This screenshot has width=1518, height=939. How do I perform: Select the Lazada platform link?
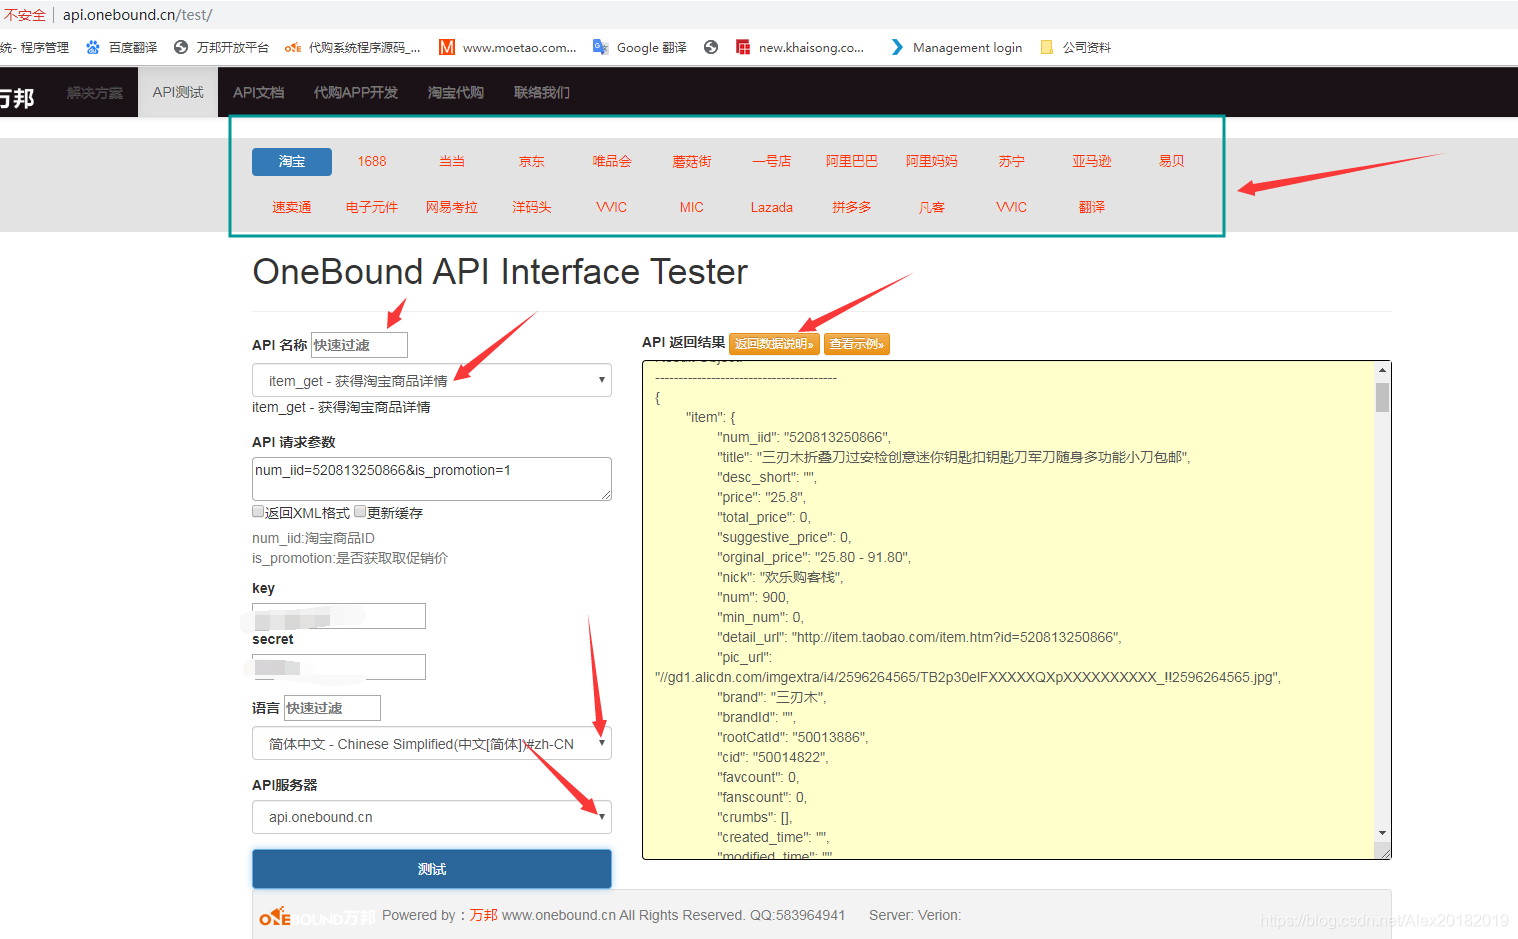tap(772, 207)
